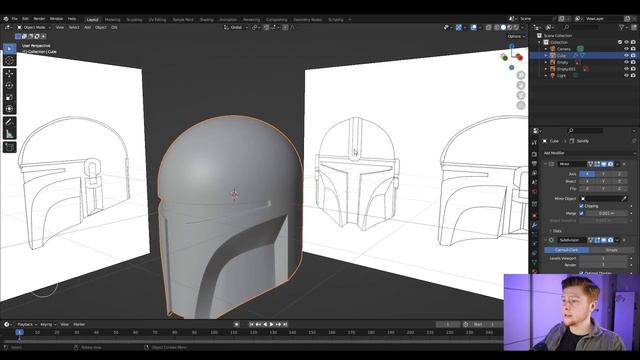Viewport: 640px width, 360px height.
Task: Open the Add Modifier dropdown
Action: [x=590, y=153]
